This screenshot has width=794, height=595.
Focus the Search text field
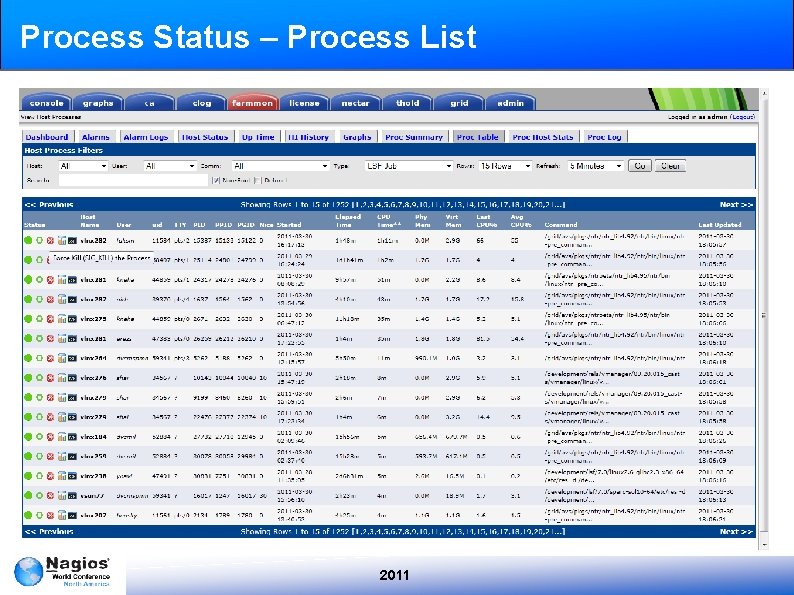point(133,180)
